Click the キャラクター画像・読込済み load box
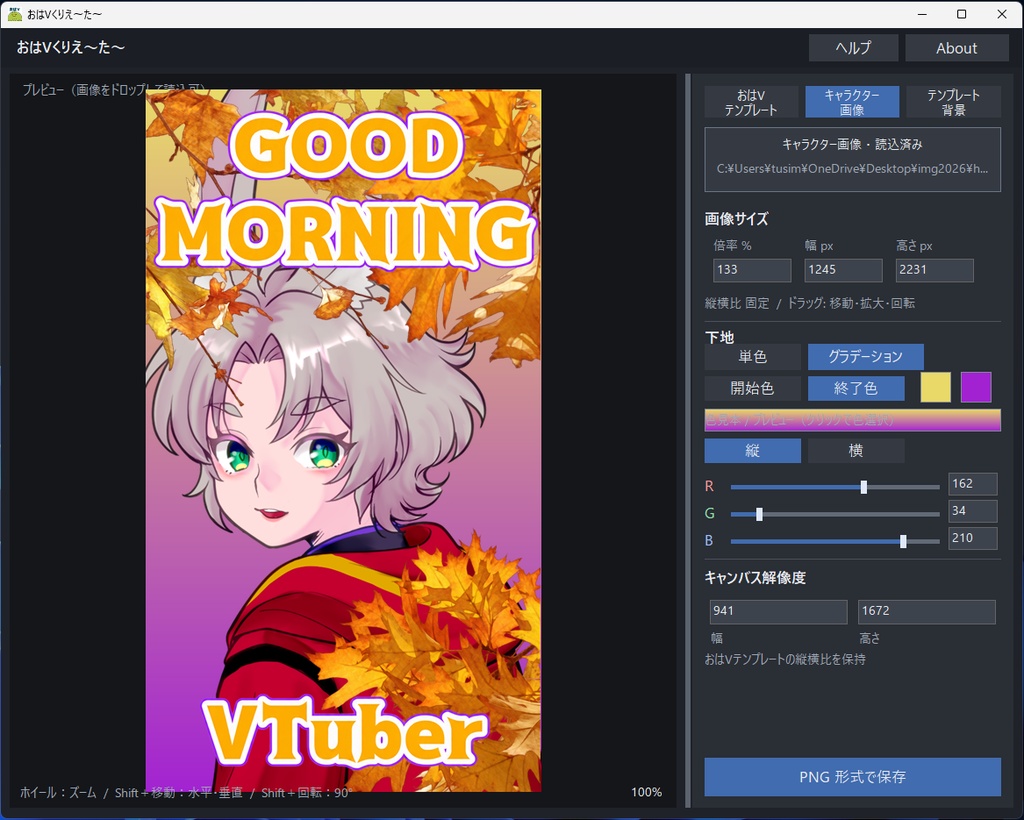This screenshot has width=1024, height=820. click(x=852, y=159)
